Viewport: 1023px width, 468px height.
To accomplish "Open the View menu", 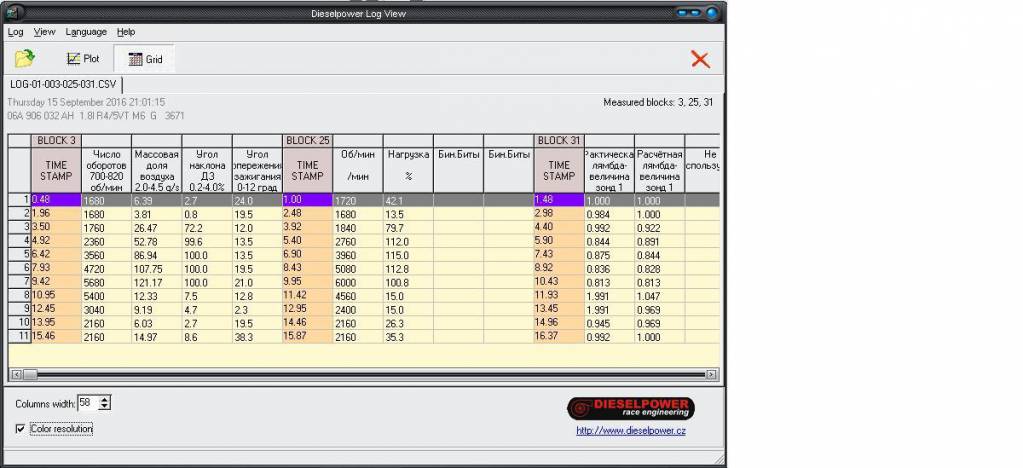I will click(x=44, y=32).
